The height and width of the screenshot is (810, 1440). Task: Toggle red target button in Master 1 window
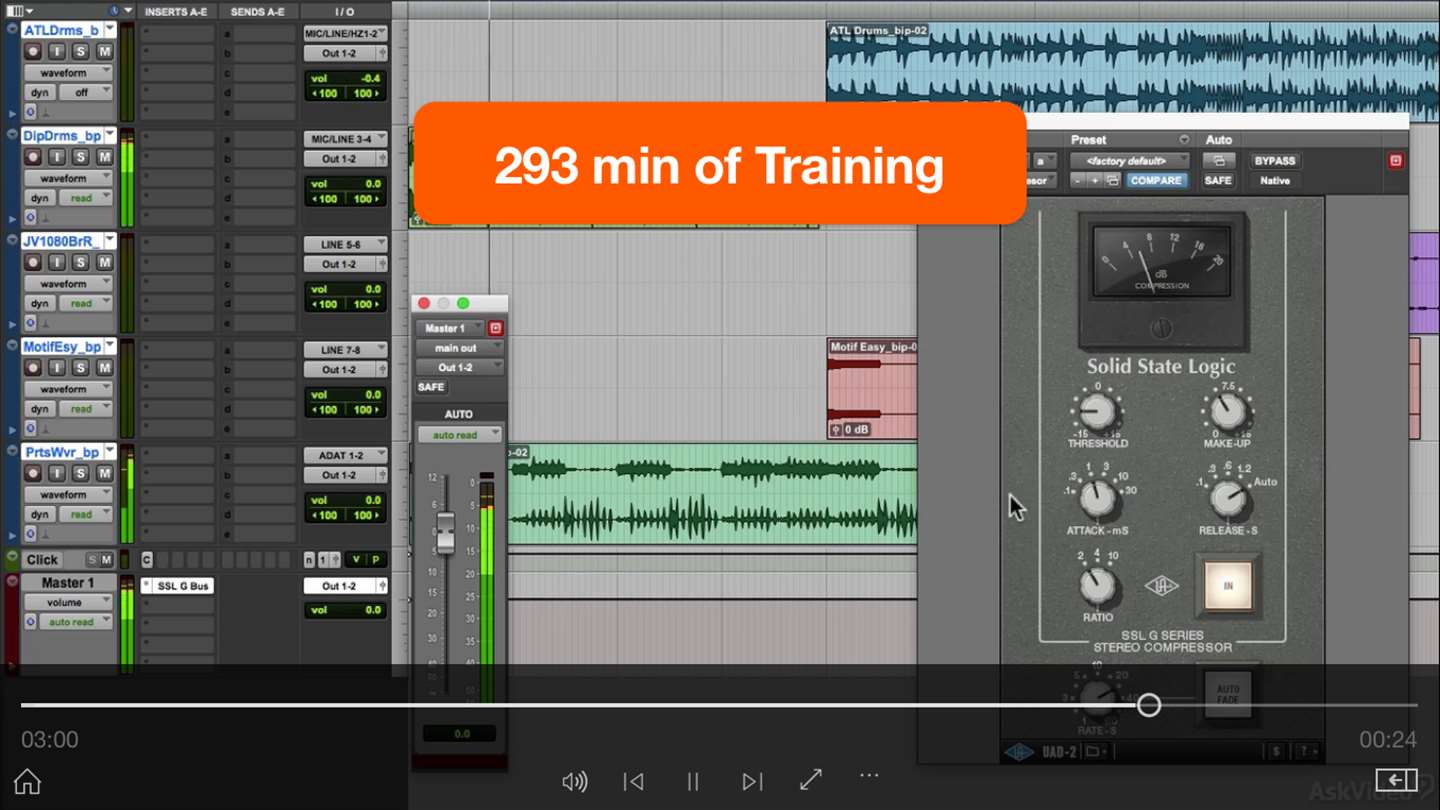coord(495,328)
